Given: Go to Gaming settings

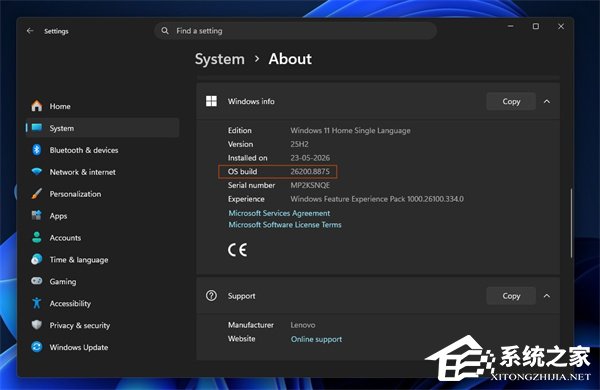Looking at the screenshot, I should tap(103, 281).
